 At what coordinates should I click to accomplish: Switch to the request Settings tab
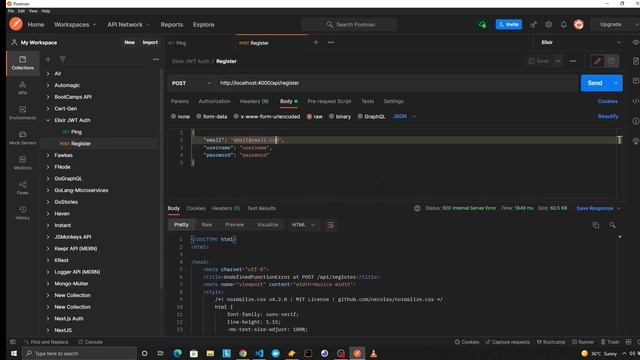coord(393,101)
